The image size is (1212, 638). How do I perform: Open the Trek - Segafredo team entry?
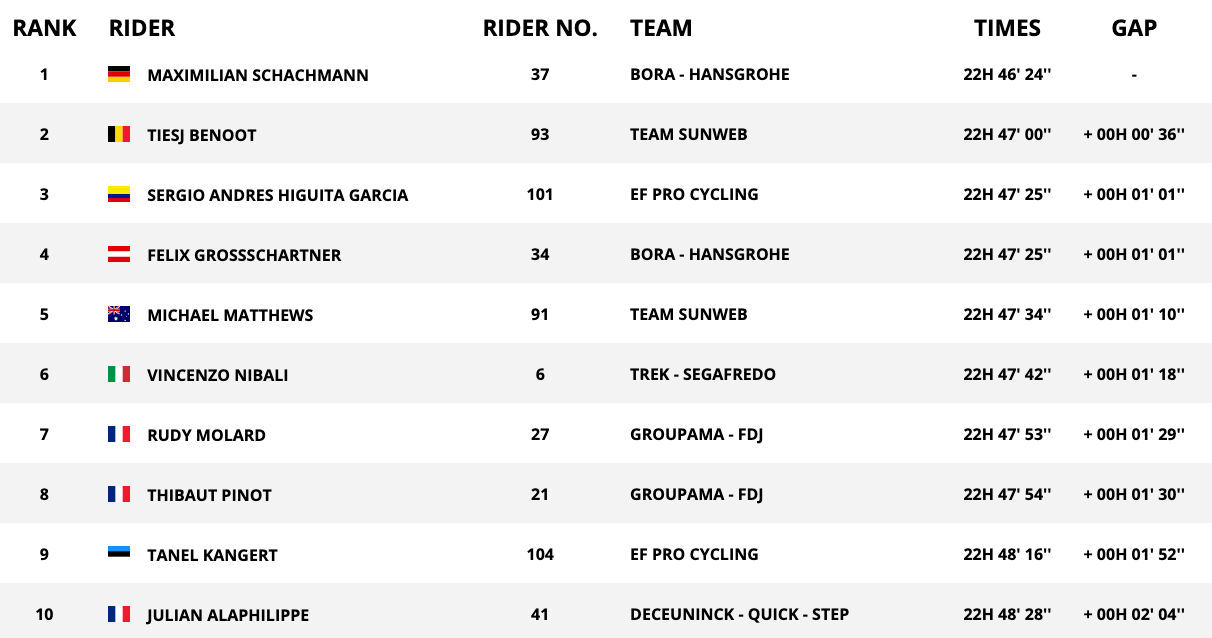[702, 374]
